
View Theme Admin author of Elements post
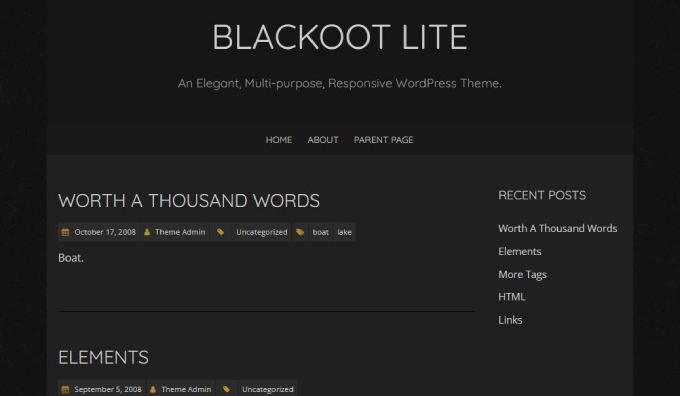click(186, 389)
